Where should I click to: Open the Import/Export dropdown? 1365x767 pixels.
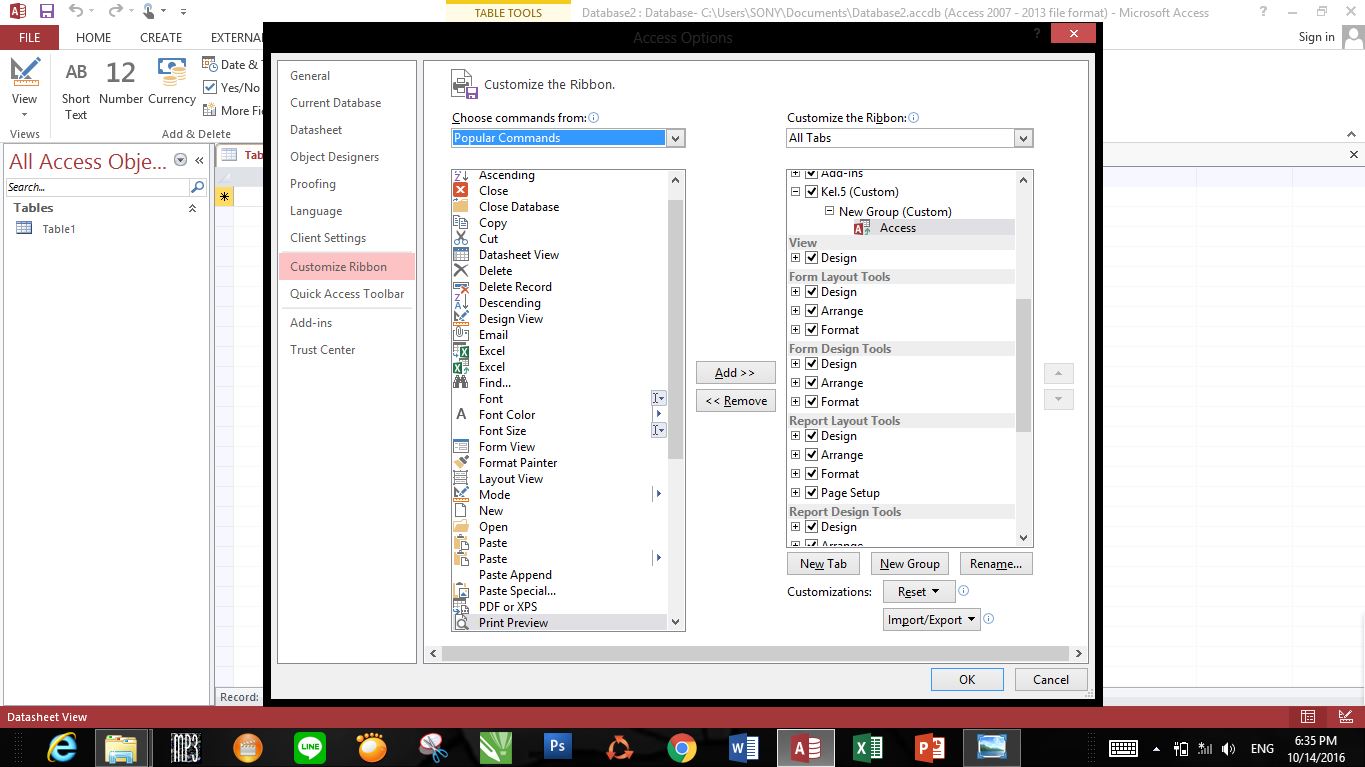[x=931, y=620]
